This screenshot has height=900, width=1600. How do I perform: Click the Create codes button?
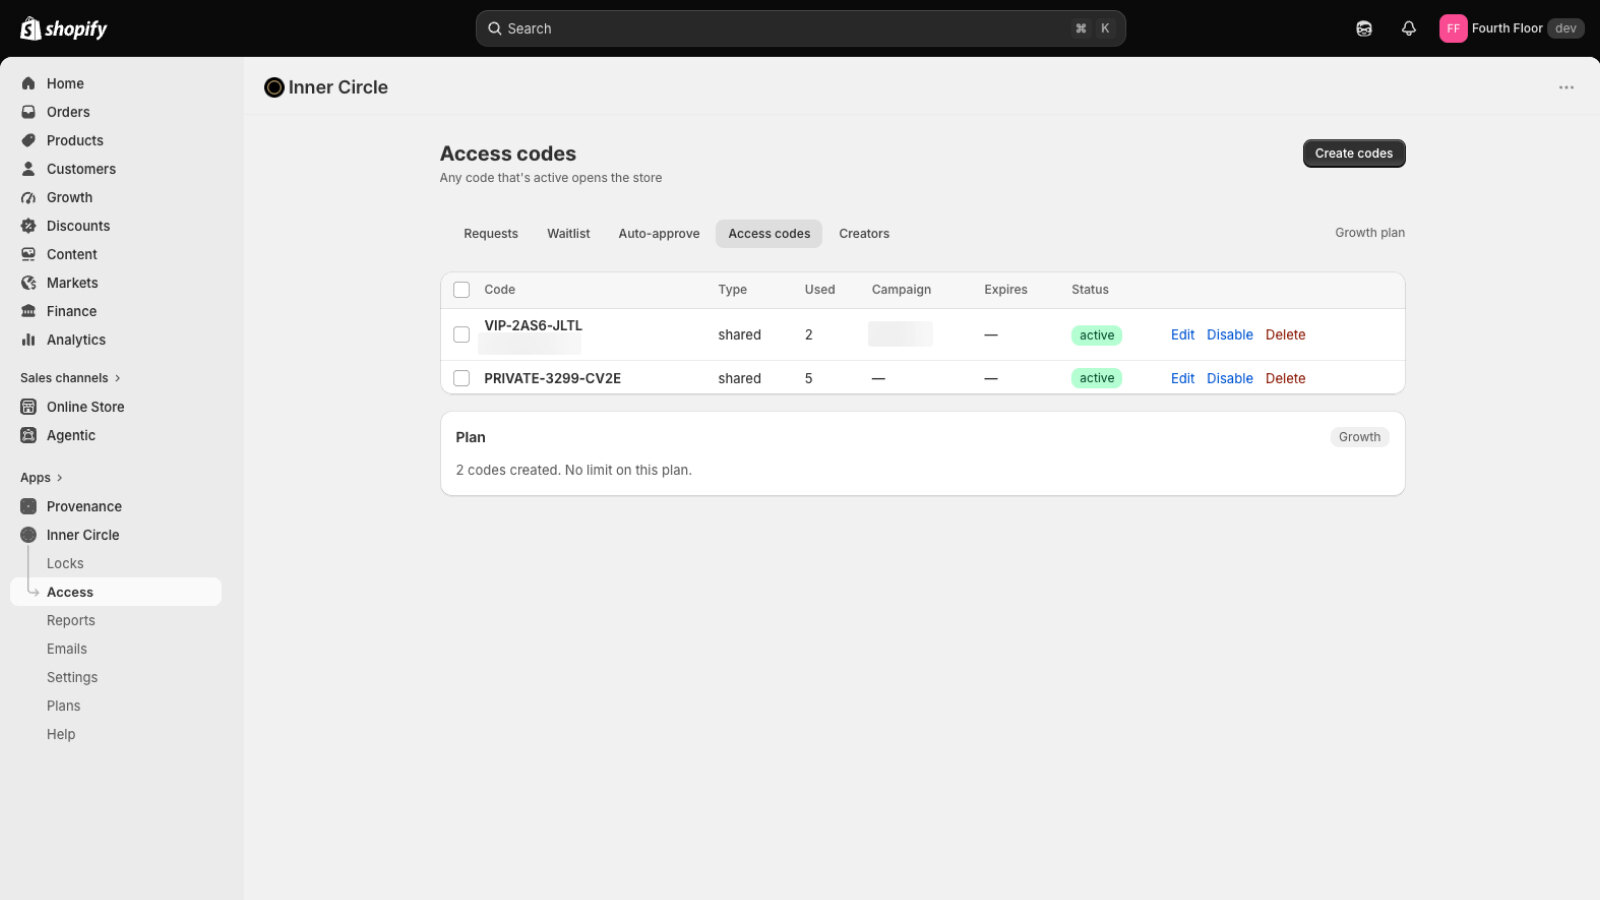point(1354,154)
